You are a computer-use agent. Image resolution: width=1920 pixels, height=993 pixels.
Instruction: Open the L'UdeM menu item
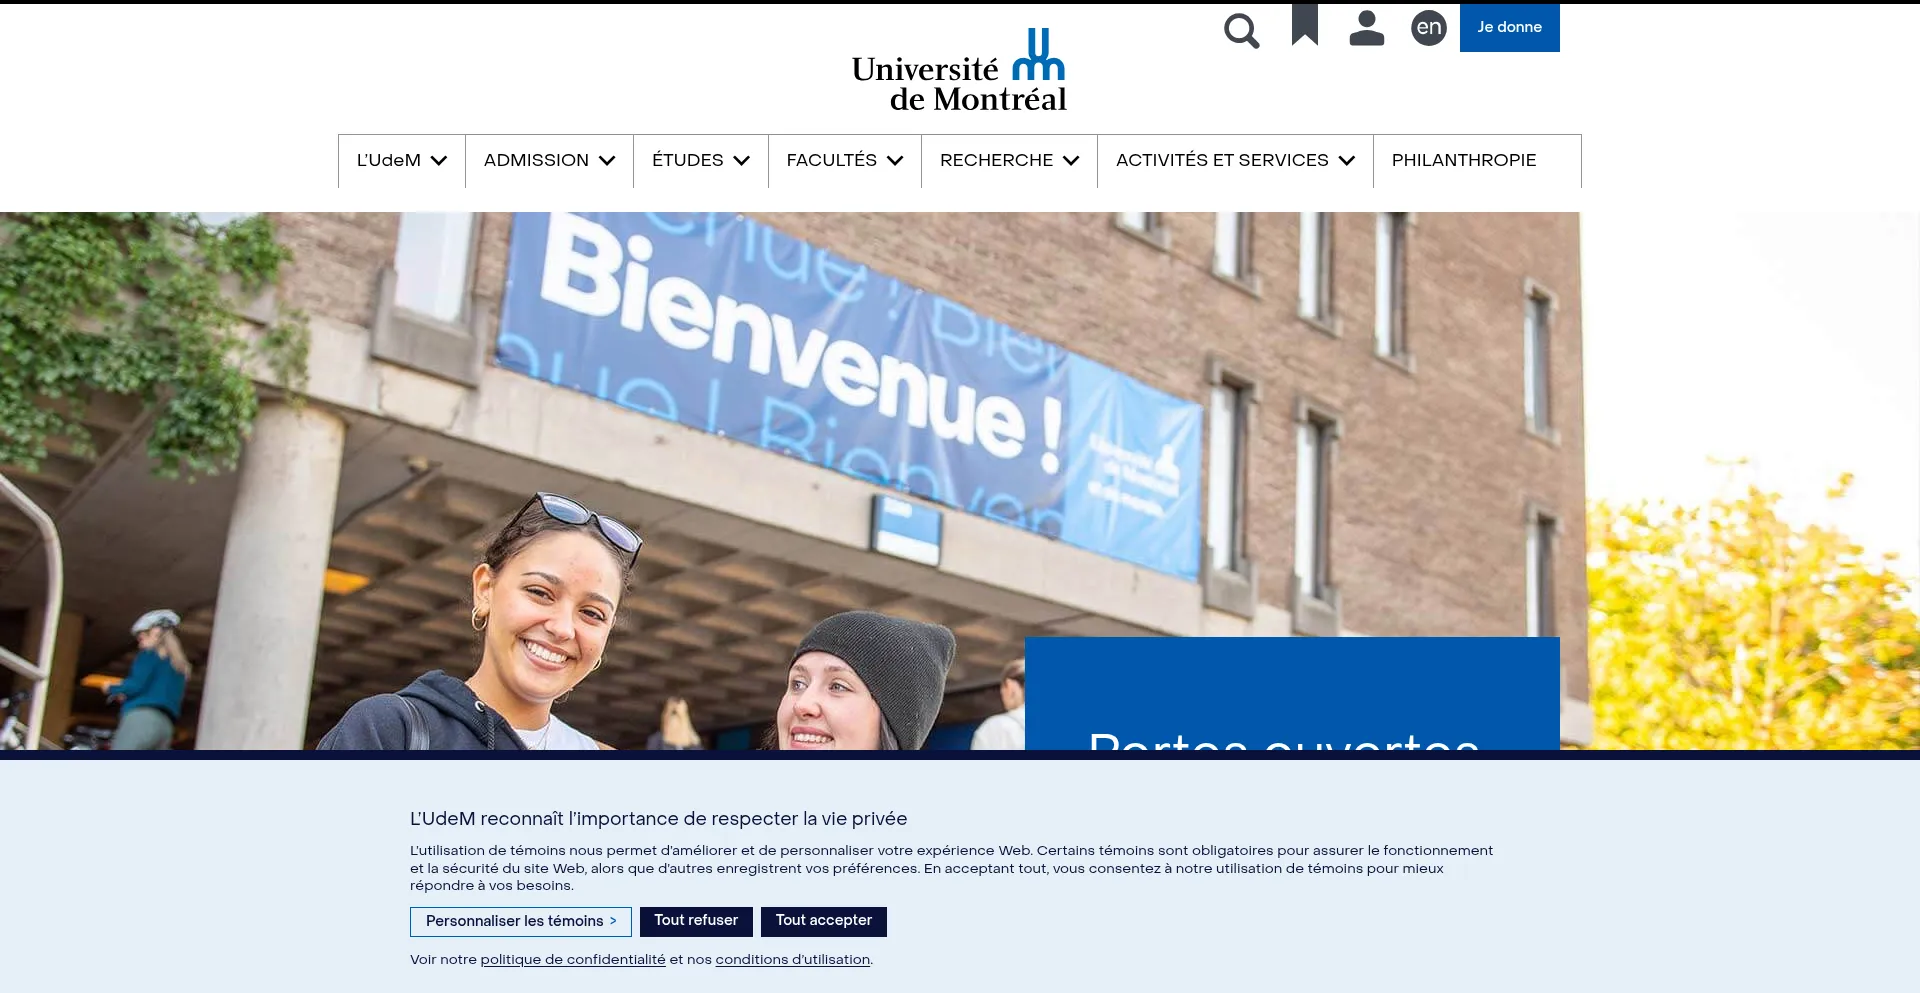point(389,161)
